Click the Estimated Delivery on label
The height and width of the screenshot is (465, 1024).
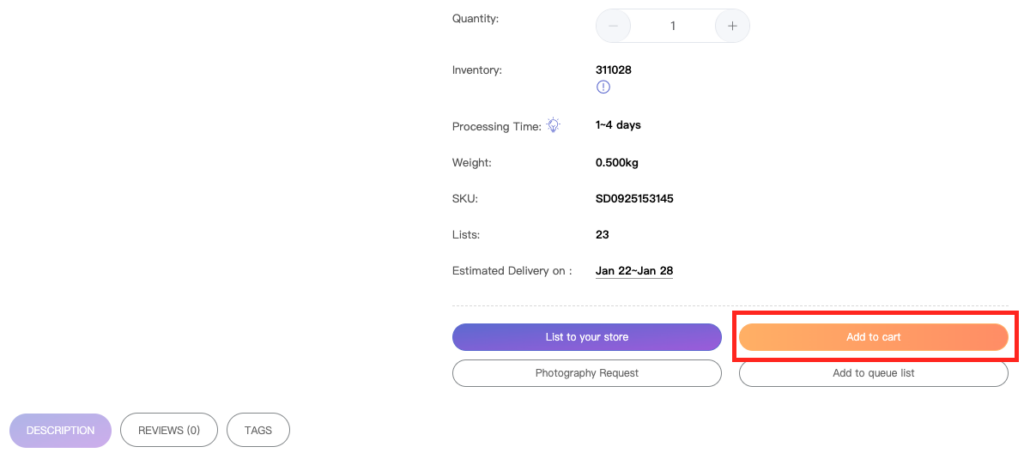[512, 270]
